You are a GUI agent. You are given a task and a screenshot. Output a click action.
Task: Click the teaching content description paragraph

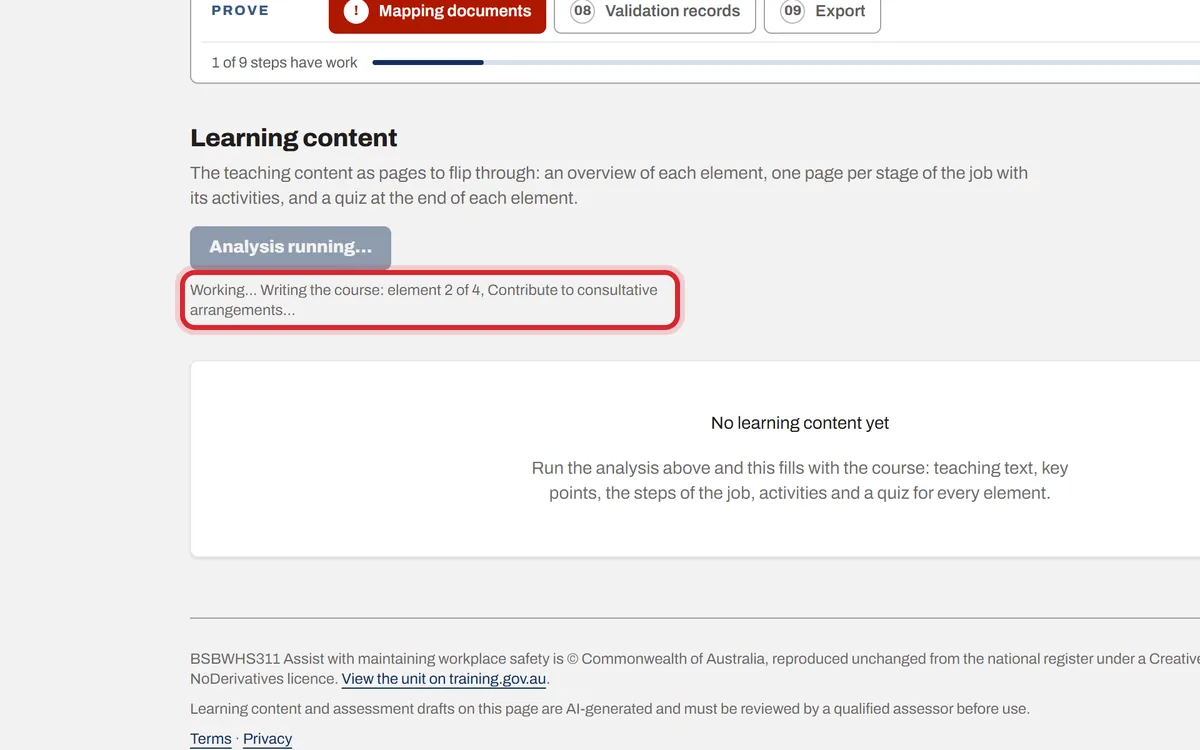pyautogui.click(x=609, y=185)
